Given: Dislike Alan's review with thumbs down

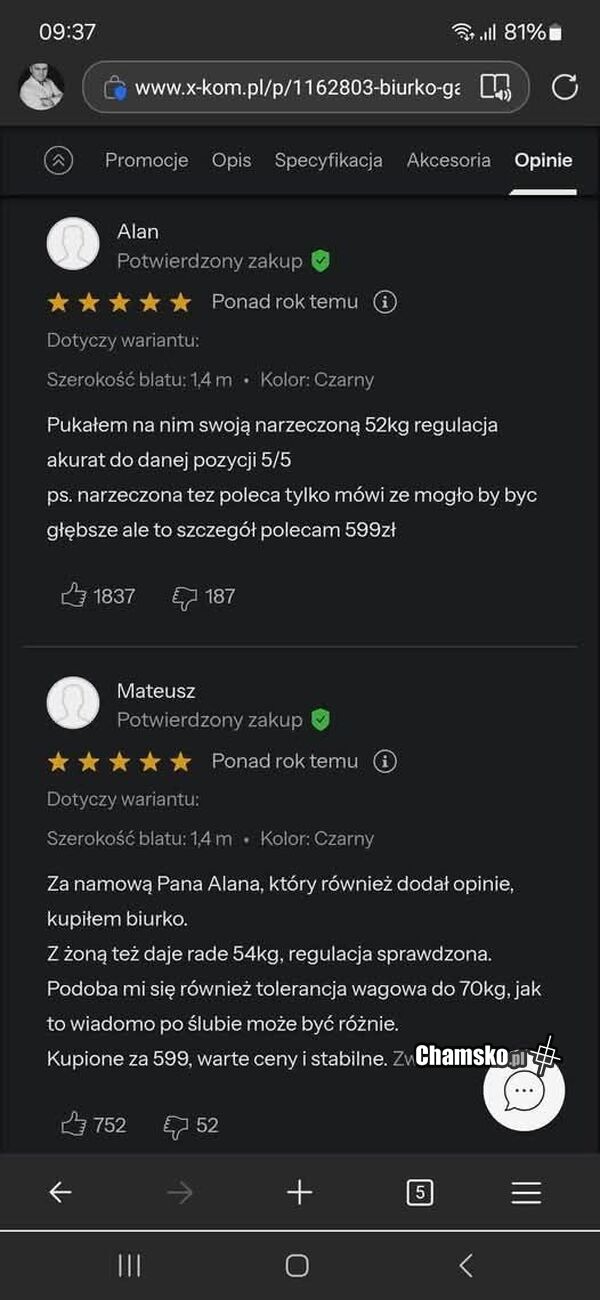Looking at the screenshot, I should pos(185,597).
